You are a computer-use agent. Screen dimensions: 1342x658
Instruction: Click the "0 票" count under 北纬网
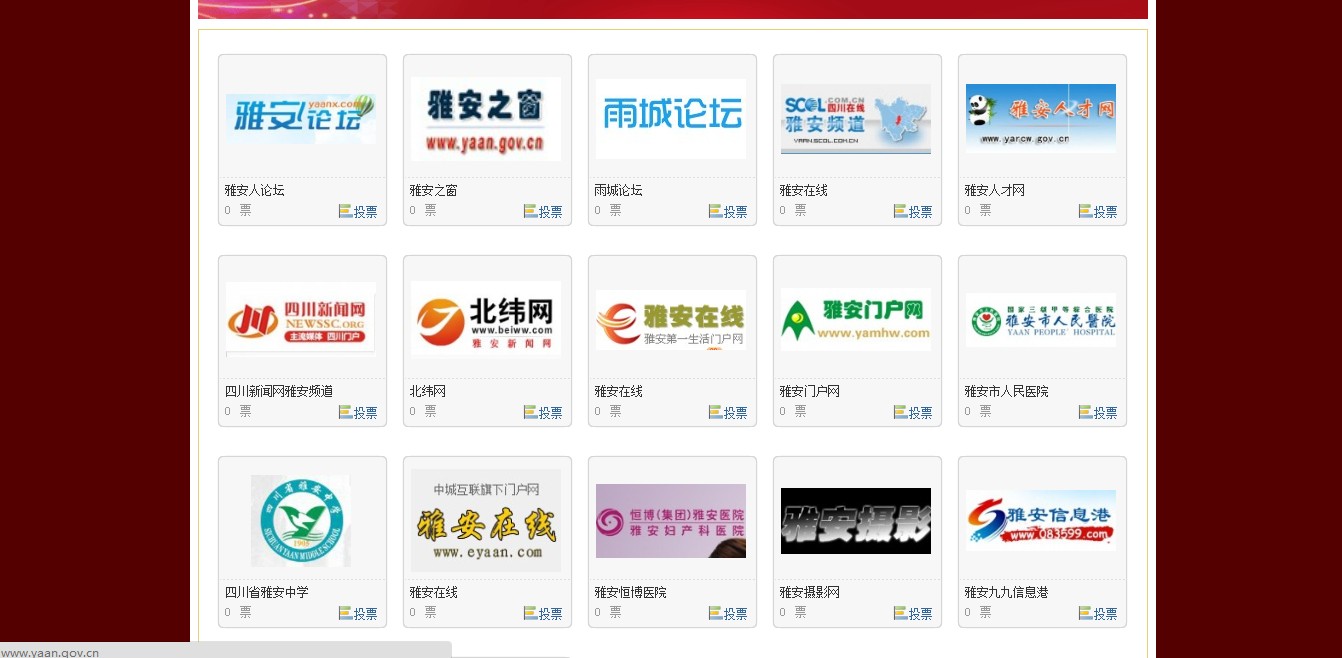pos(423,411)
